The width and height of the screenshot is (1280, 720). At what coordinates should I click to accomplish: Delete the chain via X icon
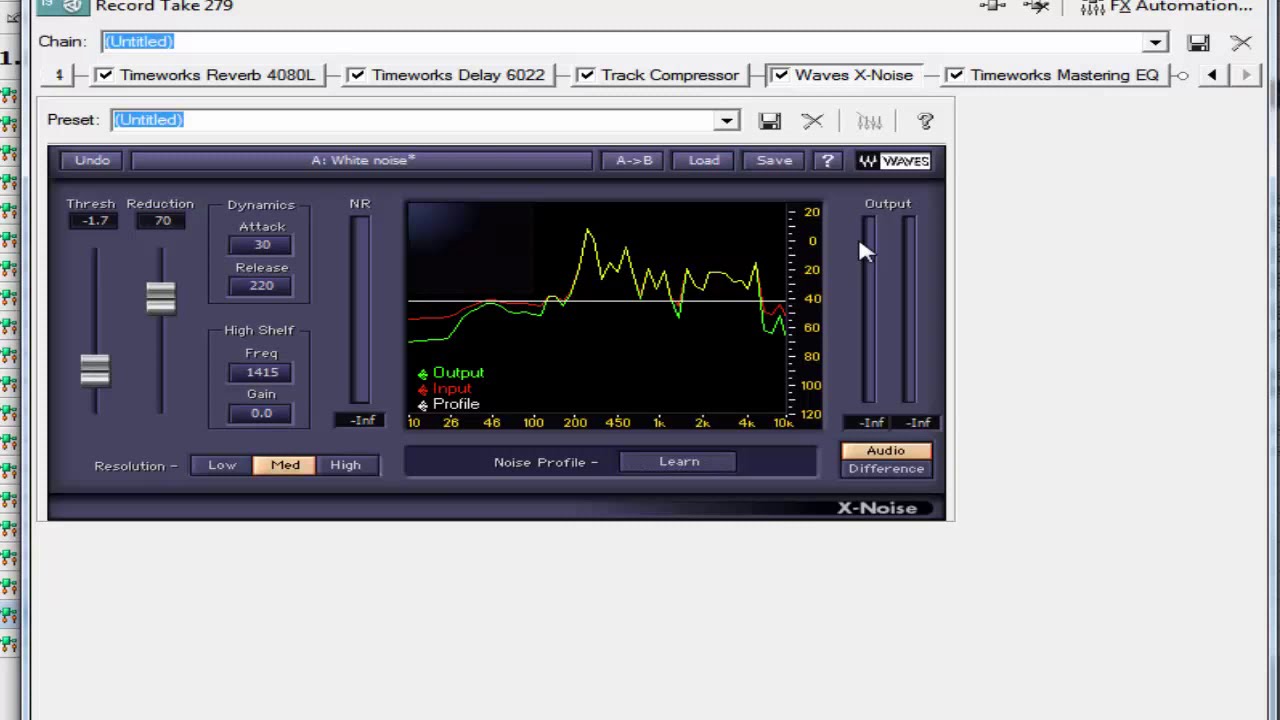click(x=1241, y=42)
